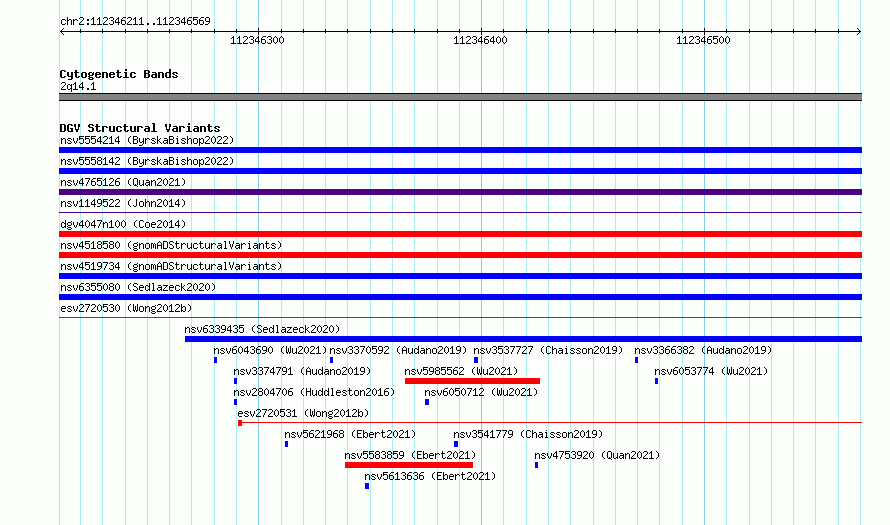
Task: Click the blue bar under nsv5558142
Action: pos(460,171)
